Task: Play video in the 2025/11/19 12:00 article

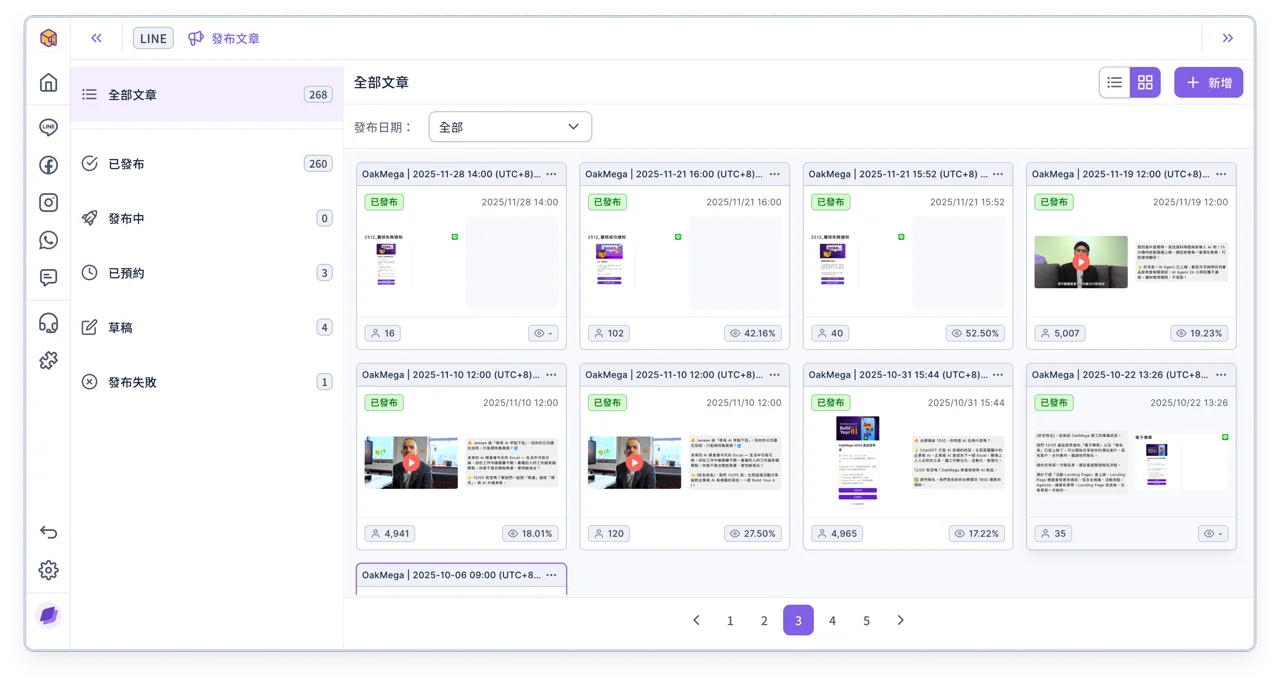Action: [x=1081, y=262]
